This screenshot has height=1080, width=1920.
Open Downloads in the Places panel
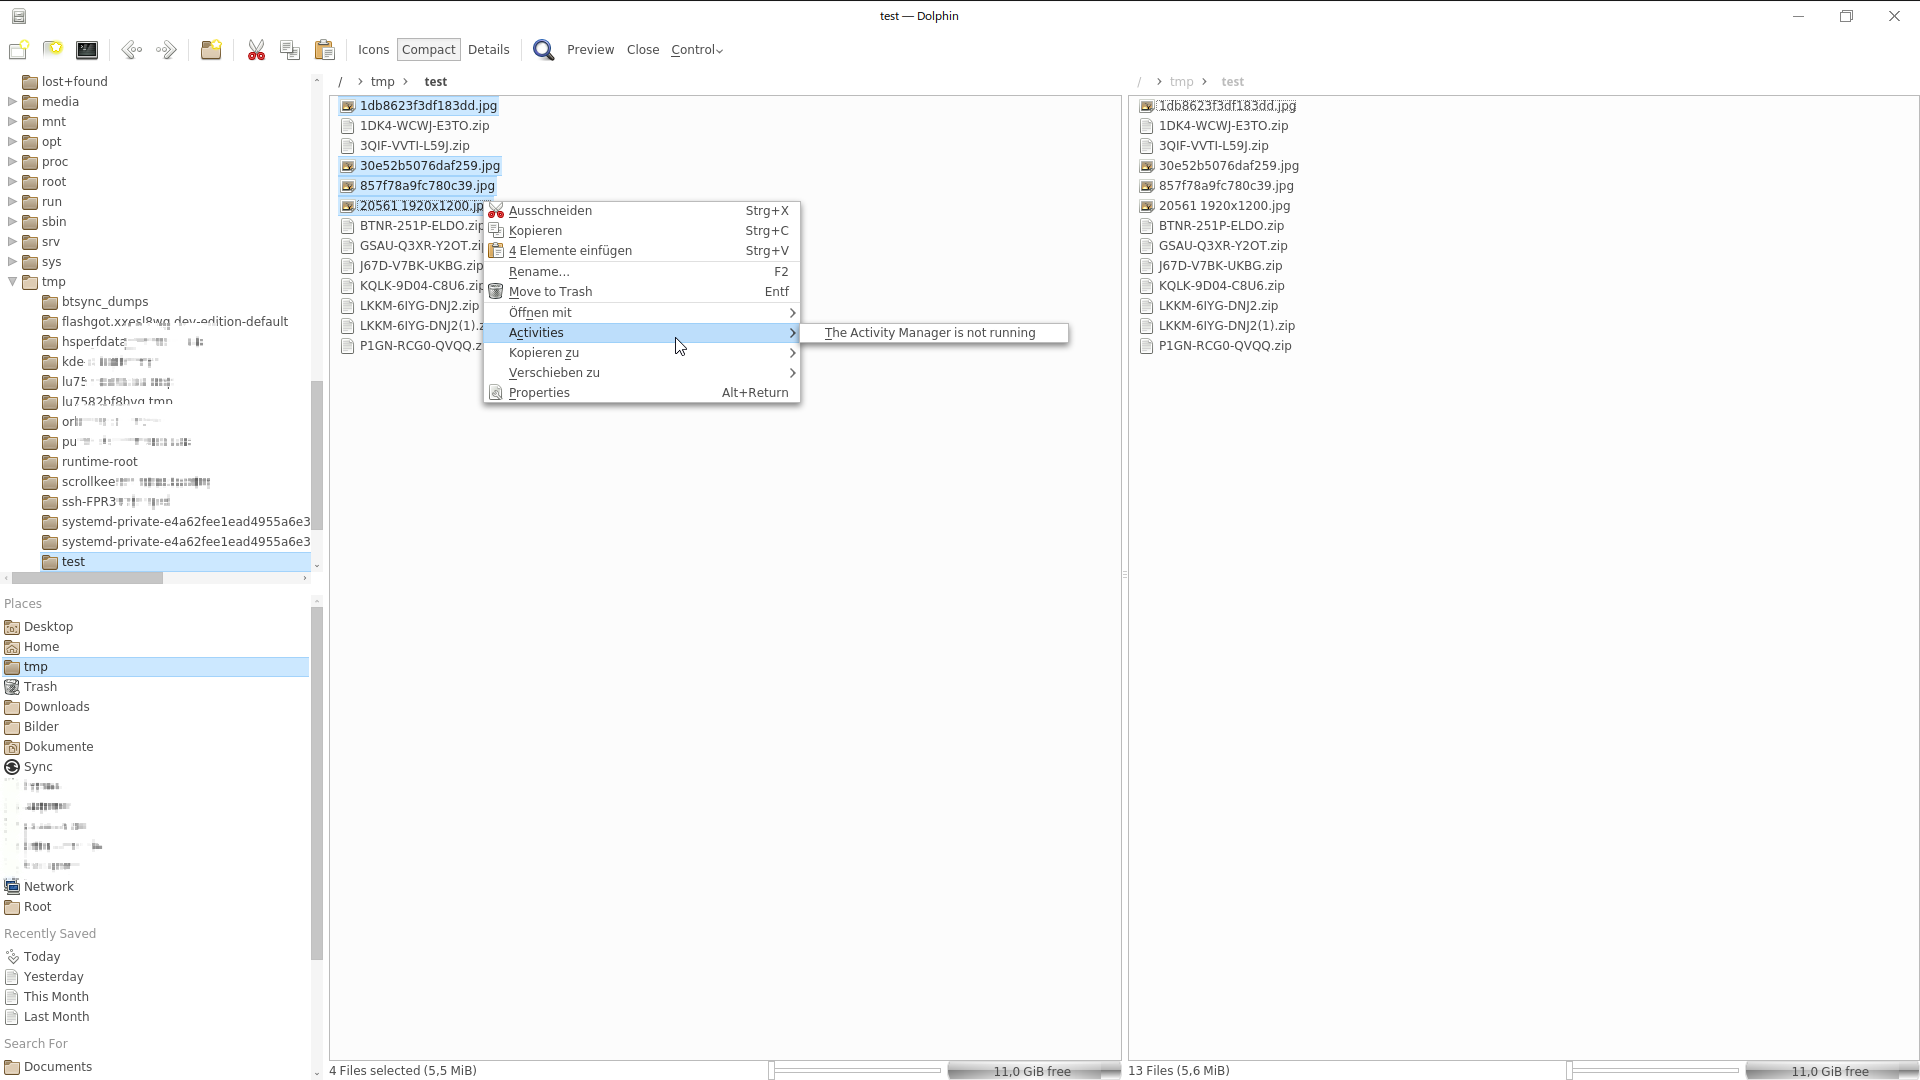click(x=56, y=707)
